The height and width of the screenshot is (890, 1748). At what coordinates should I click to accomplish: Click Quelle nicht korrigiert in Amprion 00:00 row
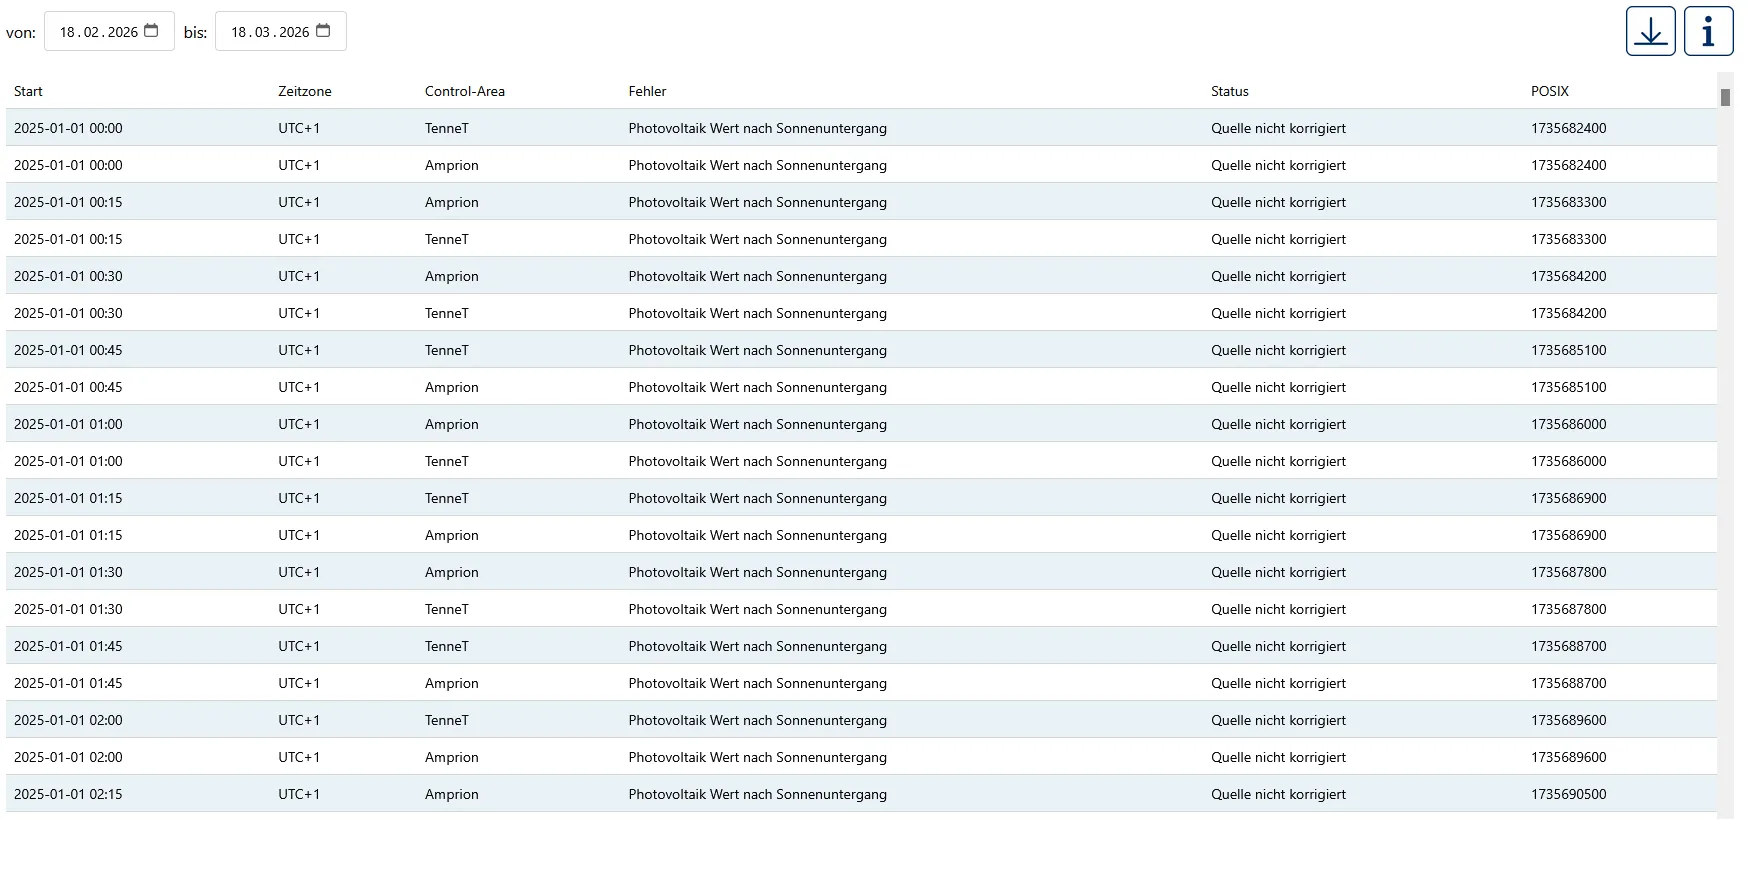(1278, 165)
